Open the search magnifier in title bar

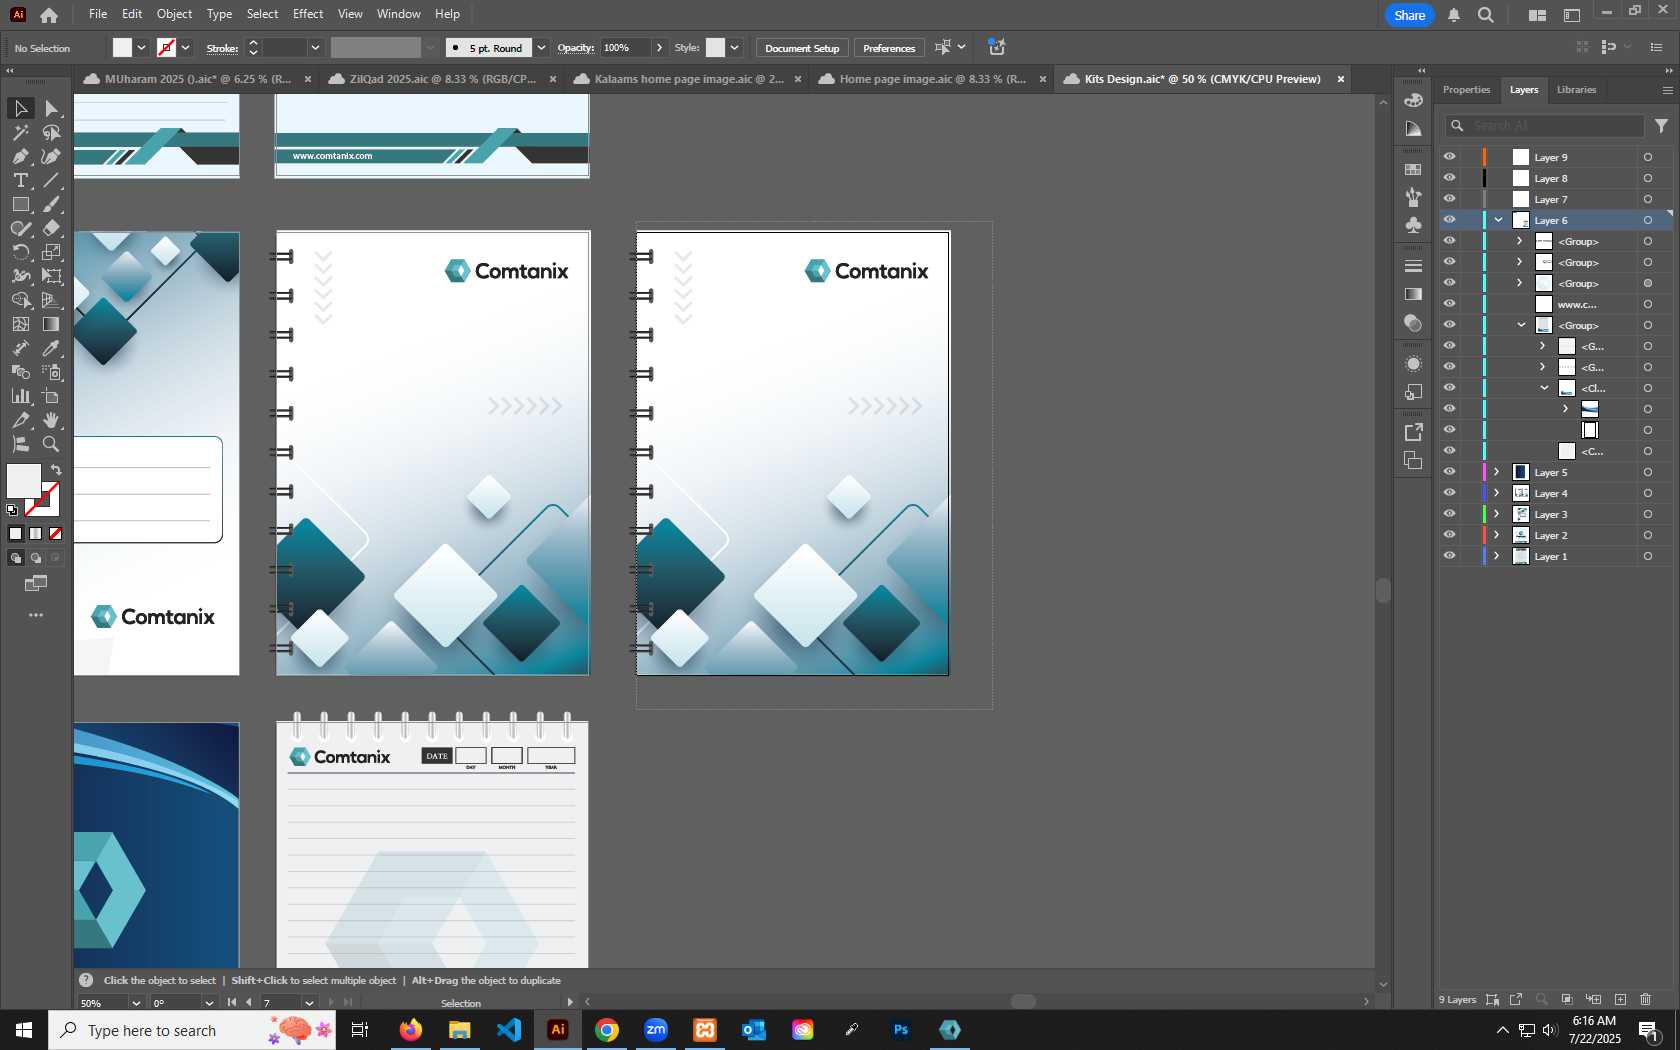tap(1486, 15)
